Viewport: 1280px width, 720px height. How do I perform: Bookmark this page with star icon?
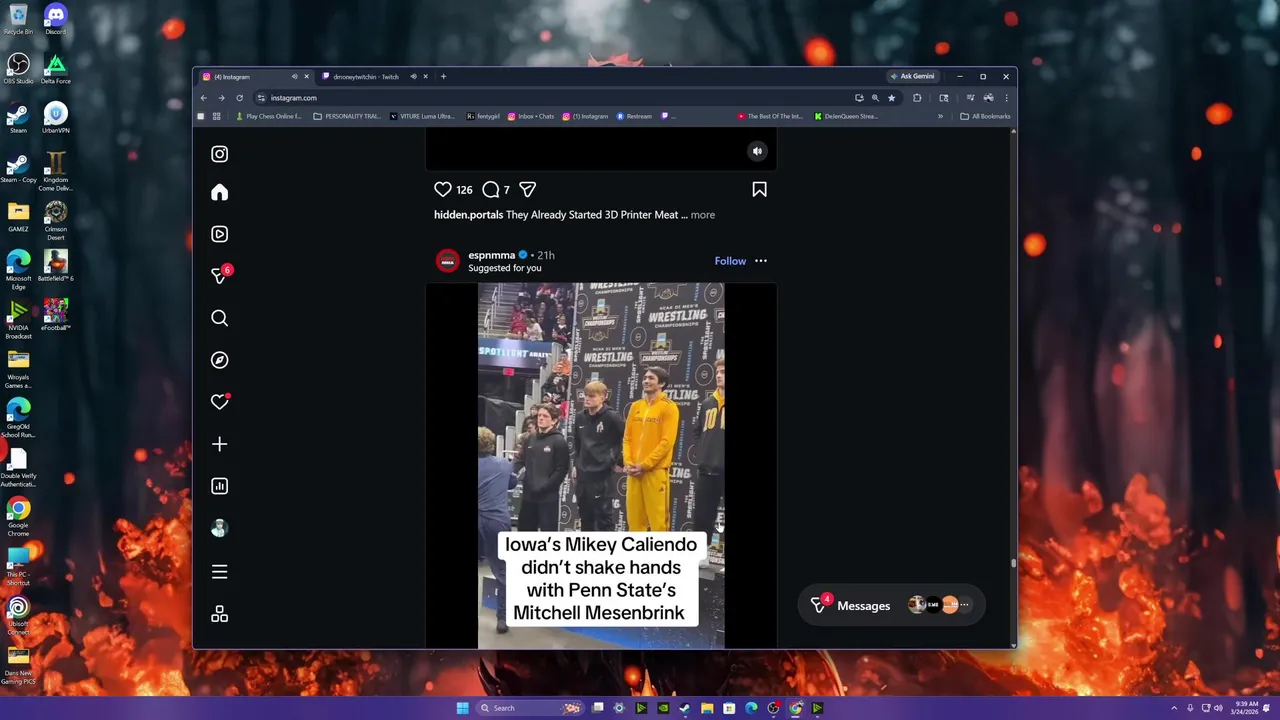[x=891, y=97]
